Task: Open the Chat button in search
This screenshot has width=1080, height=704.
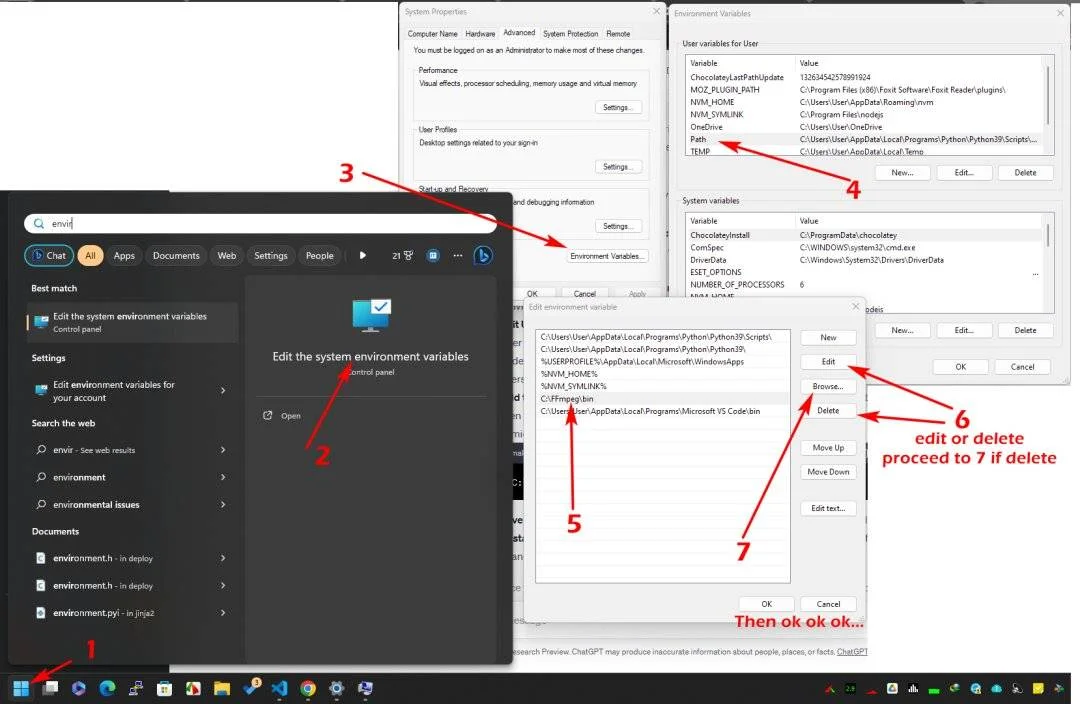Action: click(49, 256)
